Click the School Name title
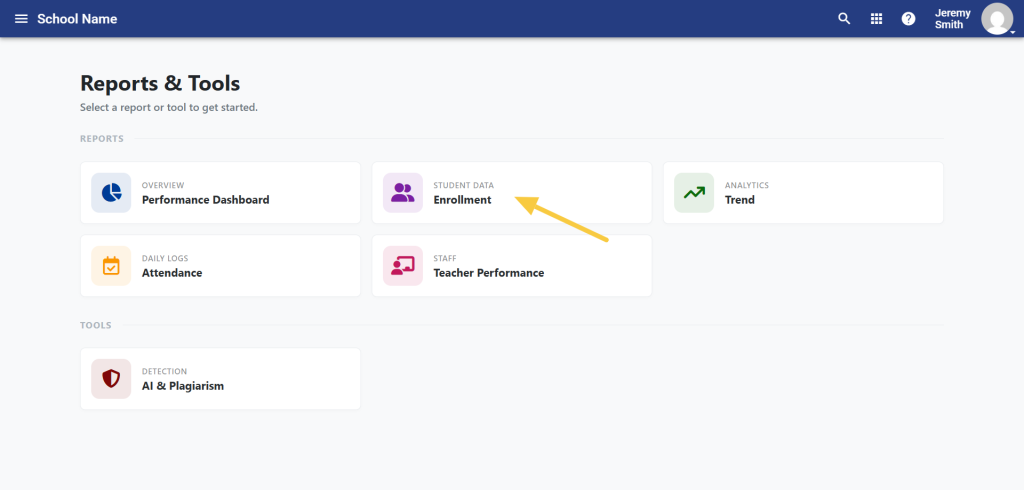Image resolution: width=1024 pixels, height=490 pixels. pos(77,19)
